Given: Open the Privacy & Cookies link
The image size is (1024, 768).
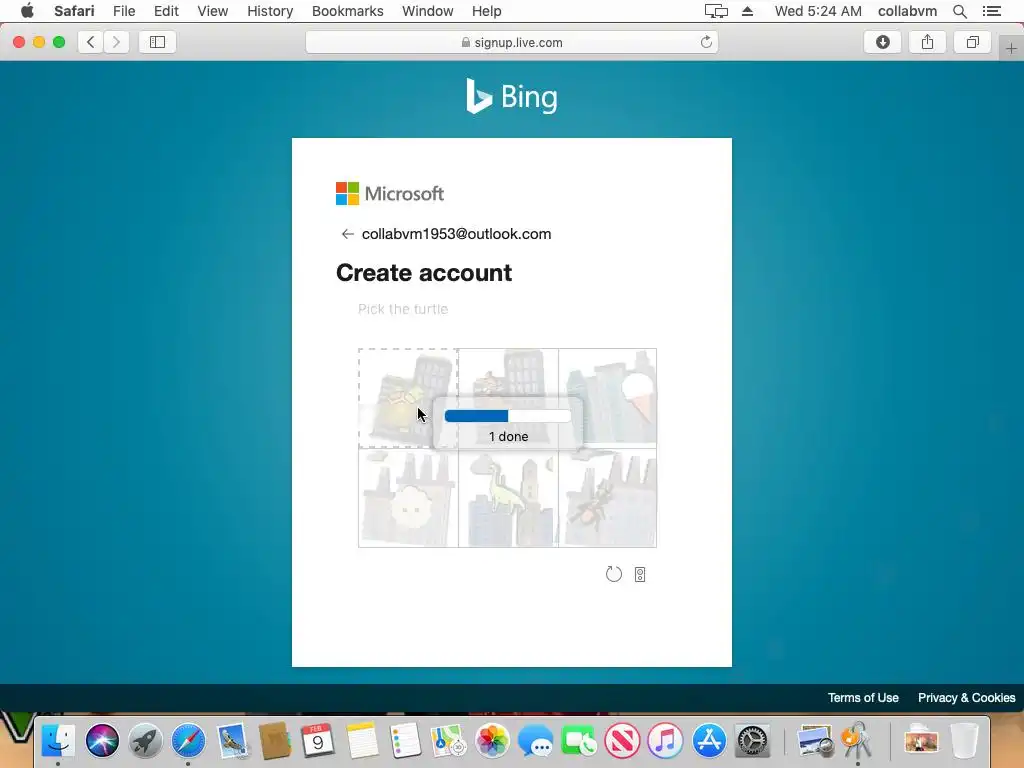Looking at the screenshot, I should [x=967, y=697].
